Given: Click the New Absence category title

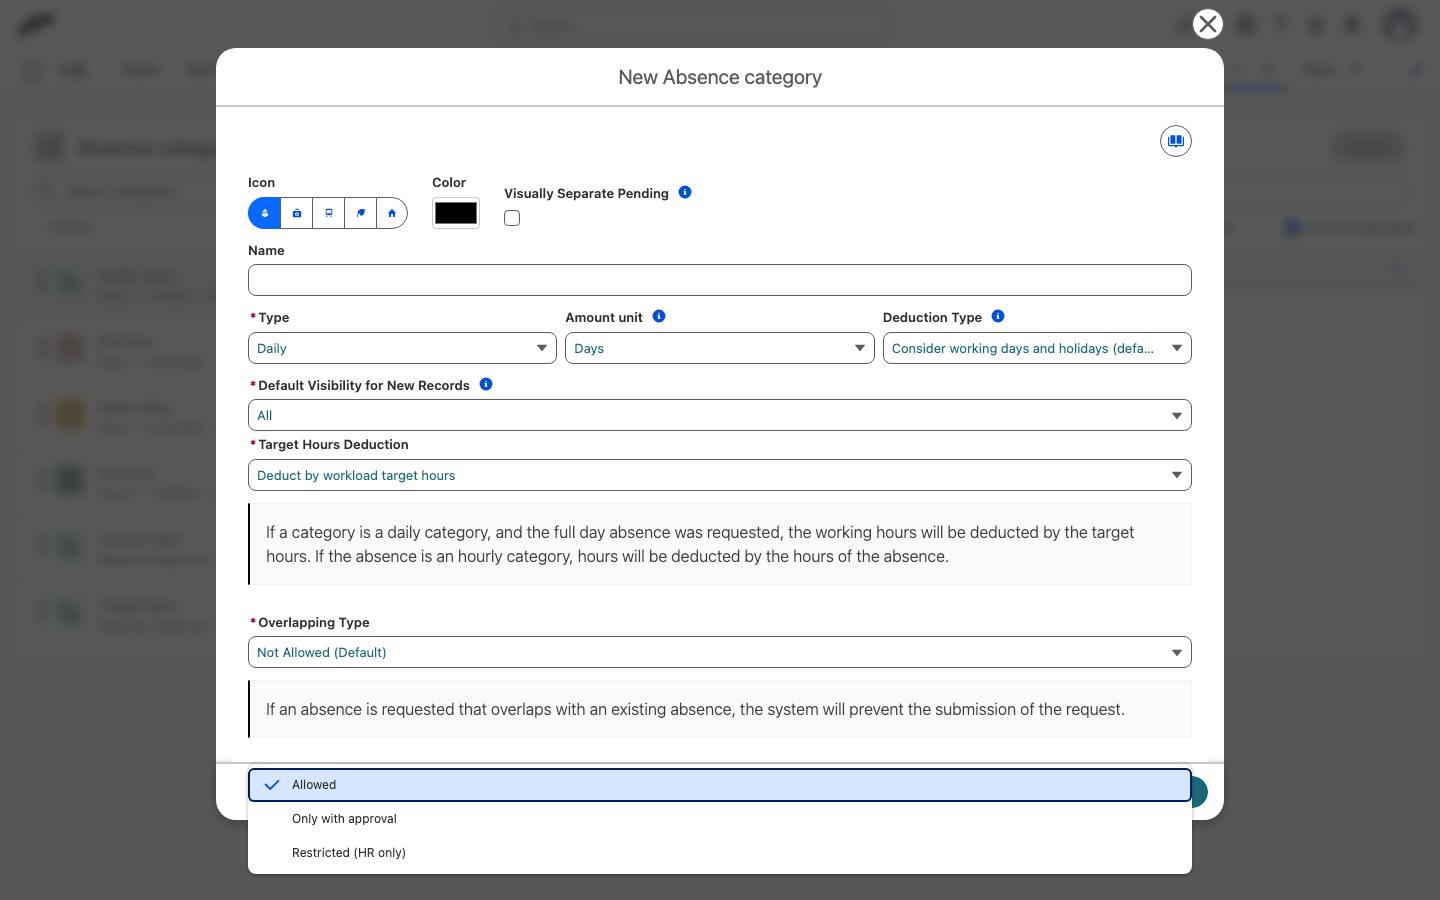Looking at the screenshot, I should (x=720, y=77).
